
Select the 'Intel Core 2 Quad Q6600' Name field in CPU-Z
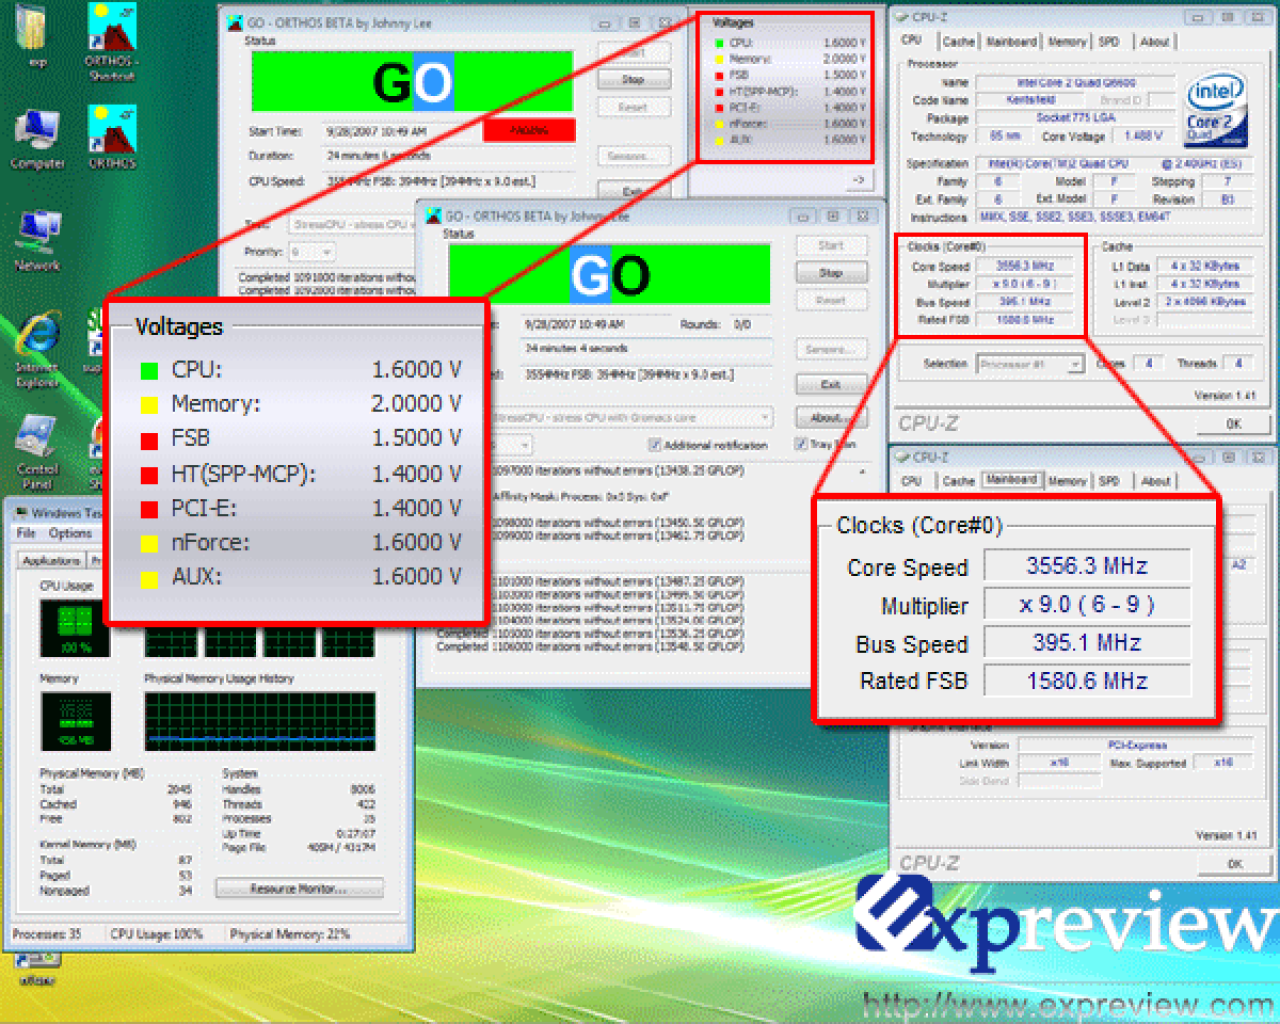[x=1076, y=83]
